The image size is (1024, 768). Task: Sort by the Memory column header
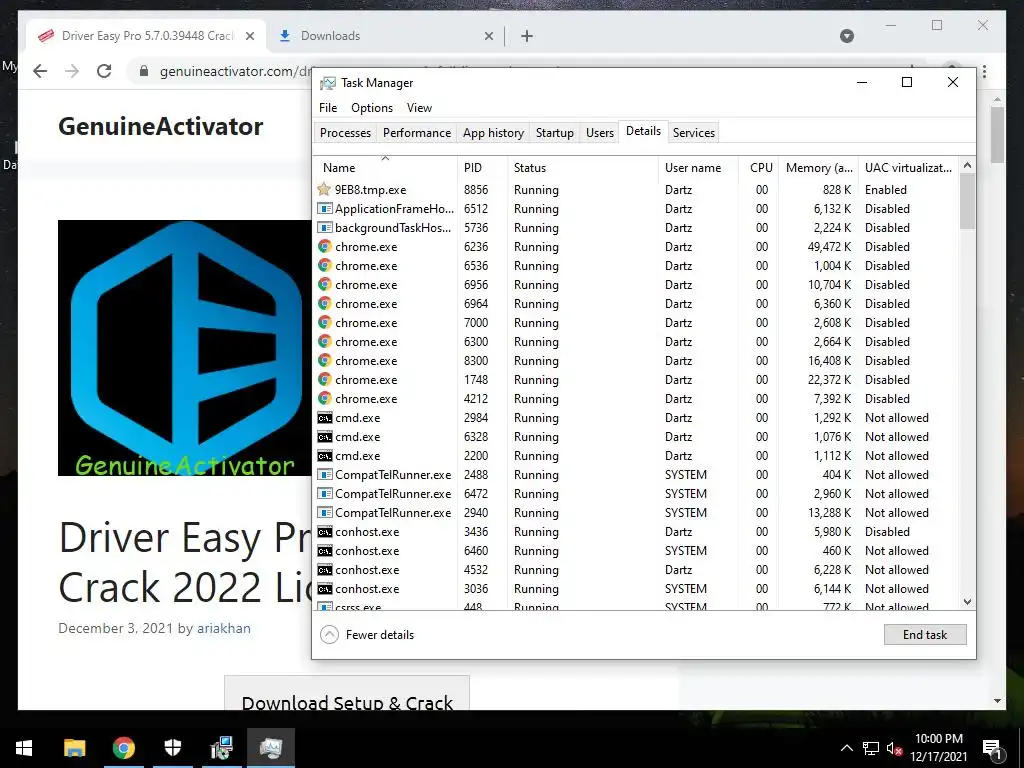point(818,167)
